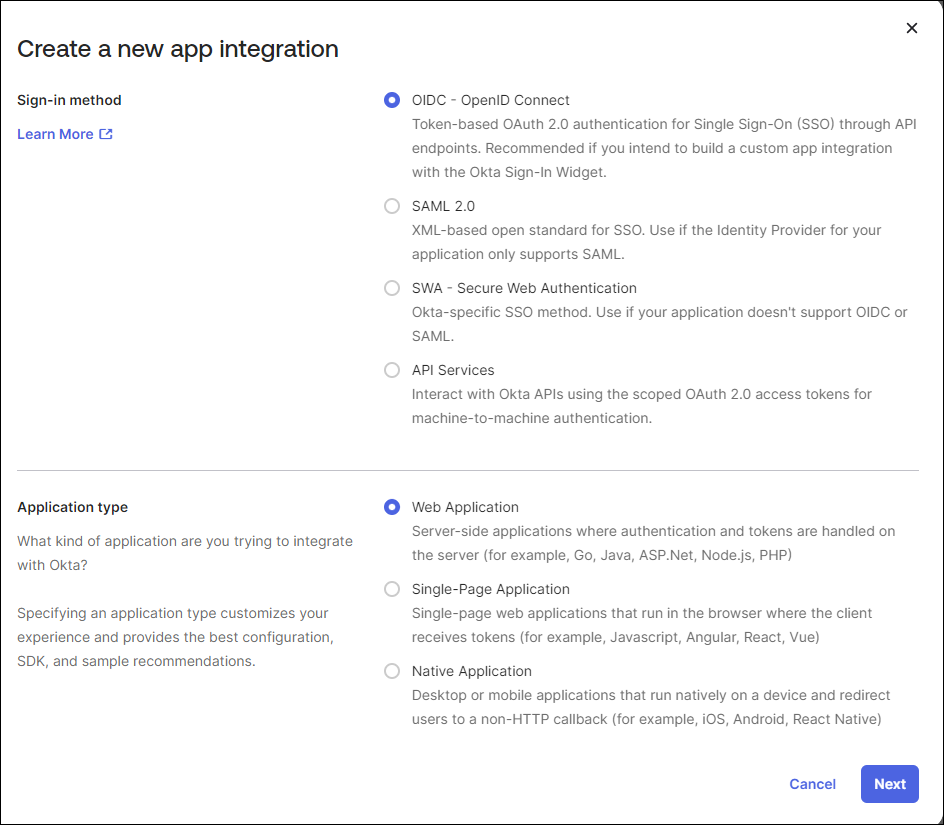The image size is (944, 825).
Task: Click the 'Create a new app integration' title
Action: point(178,48)
